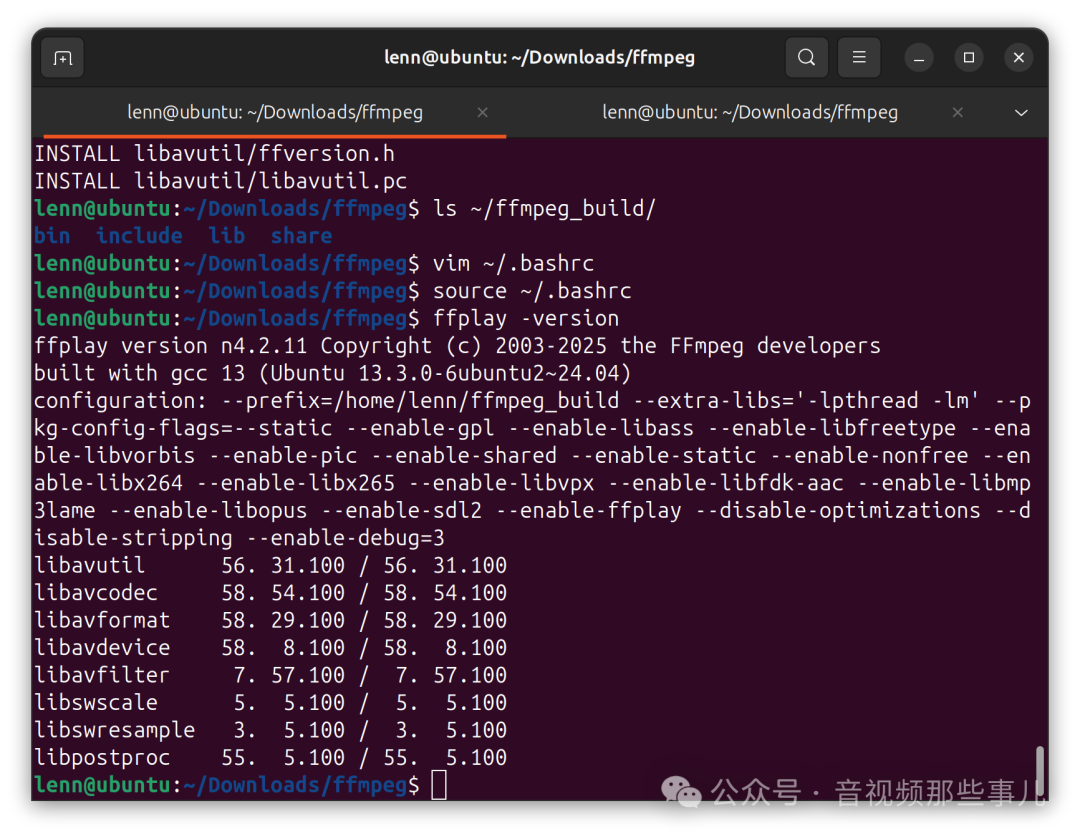Screen dimensions: 1080x836
Task: Click the 'source ~/.bashrc' command
Action: point(532,291)
